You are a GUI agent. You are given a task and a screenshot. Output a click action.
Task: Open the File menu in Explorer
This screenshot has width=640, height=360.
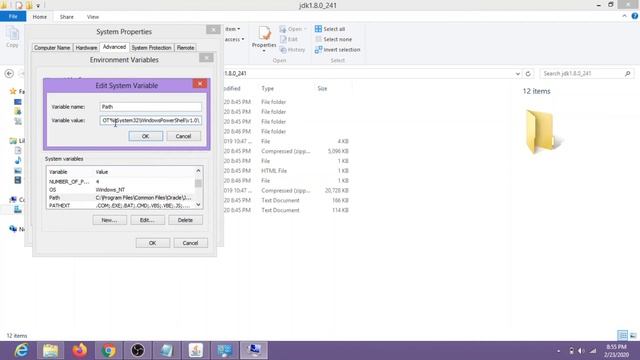(13, 17)
